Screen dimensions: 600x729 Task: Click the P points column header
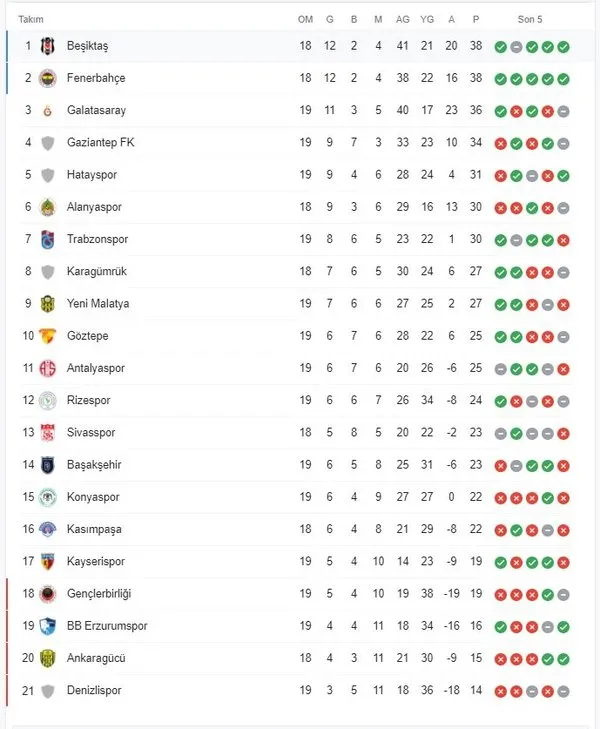476,20
